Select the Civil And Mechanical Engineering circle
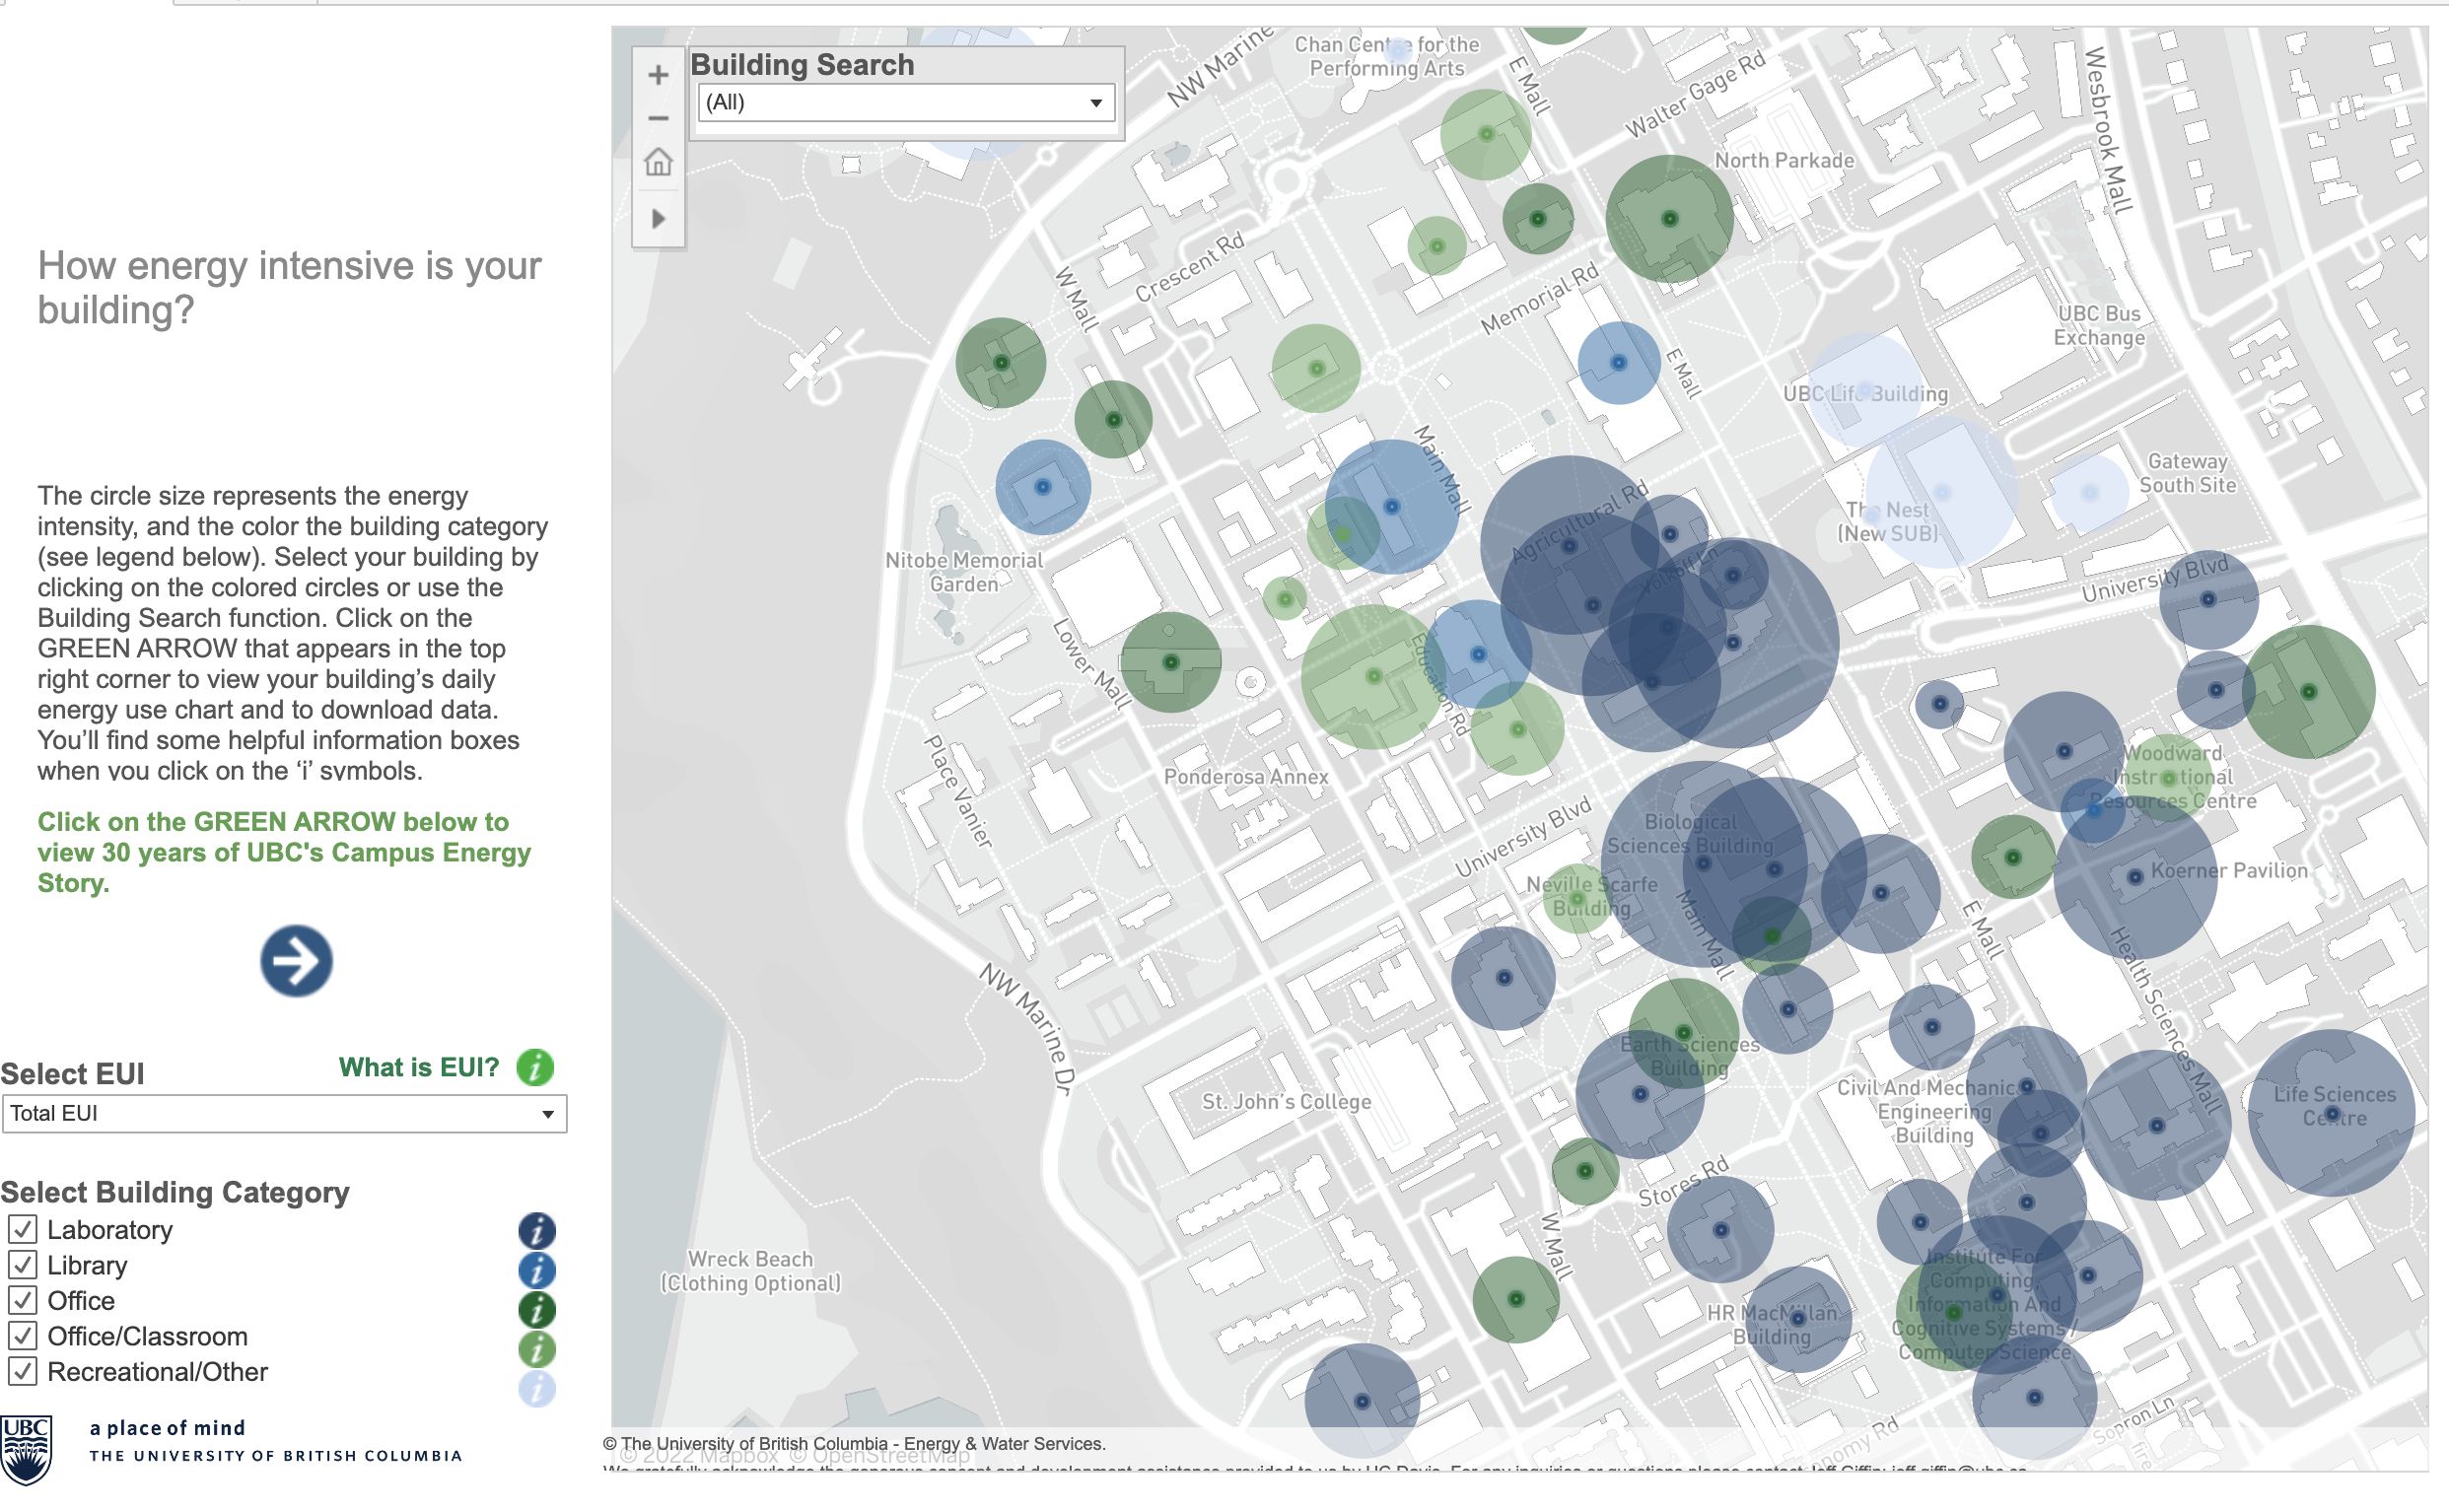The width and height of the screenshot is (2449, 1512). pyautogui.click(x=1932, y=1027)
